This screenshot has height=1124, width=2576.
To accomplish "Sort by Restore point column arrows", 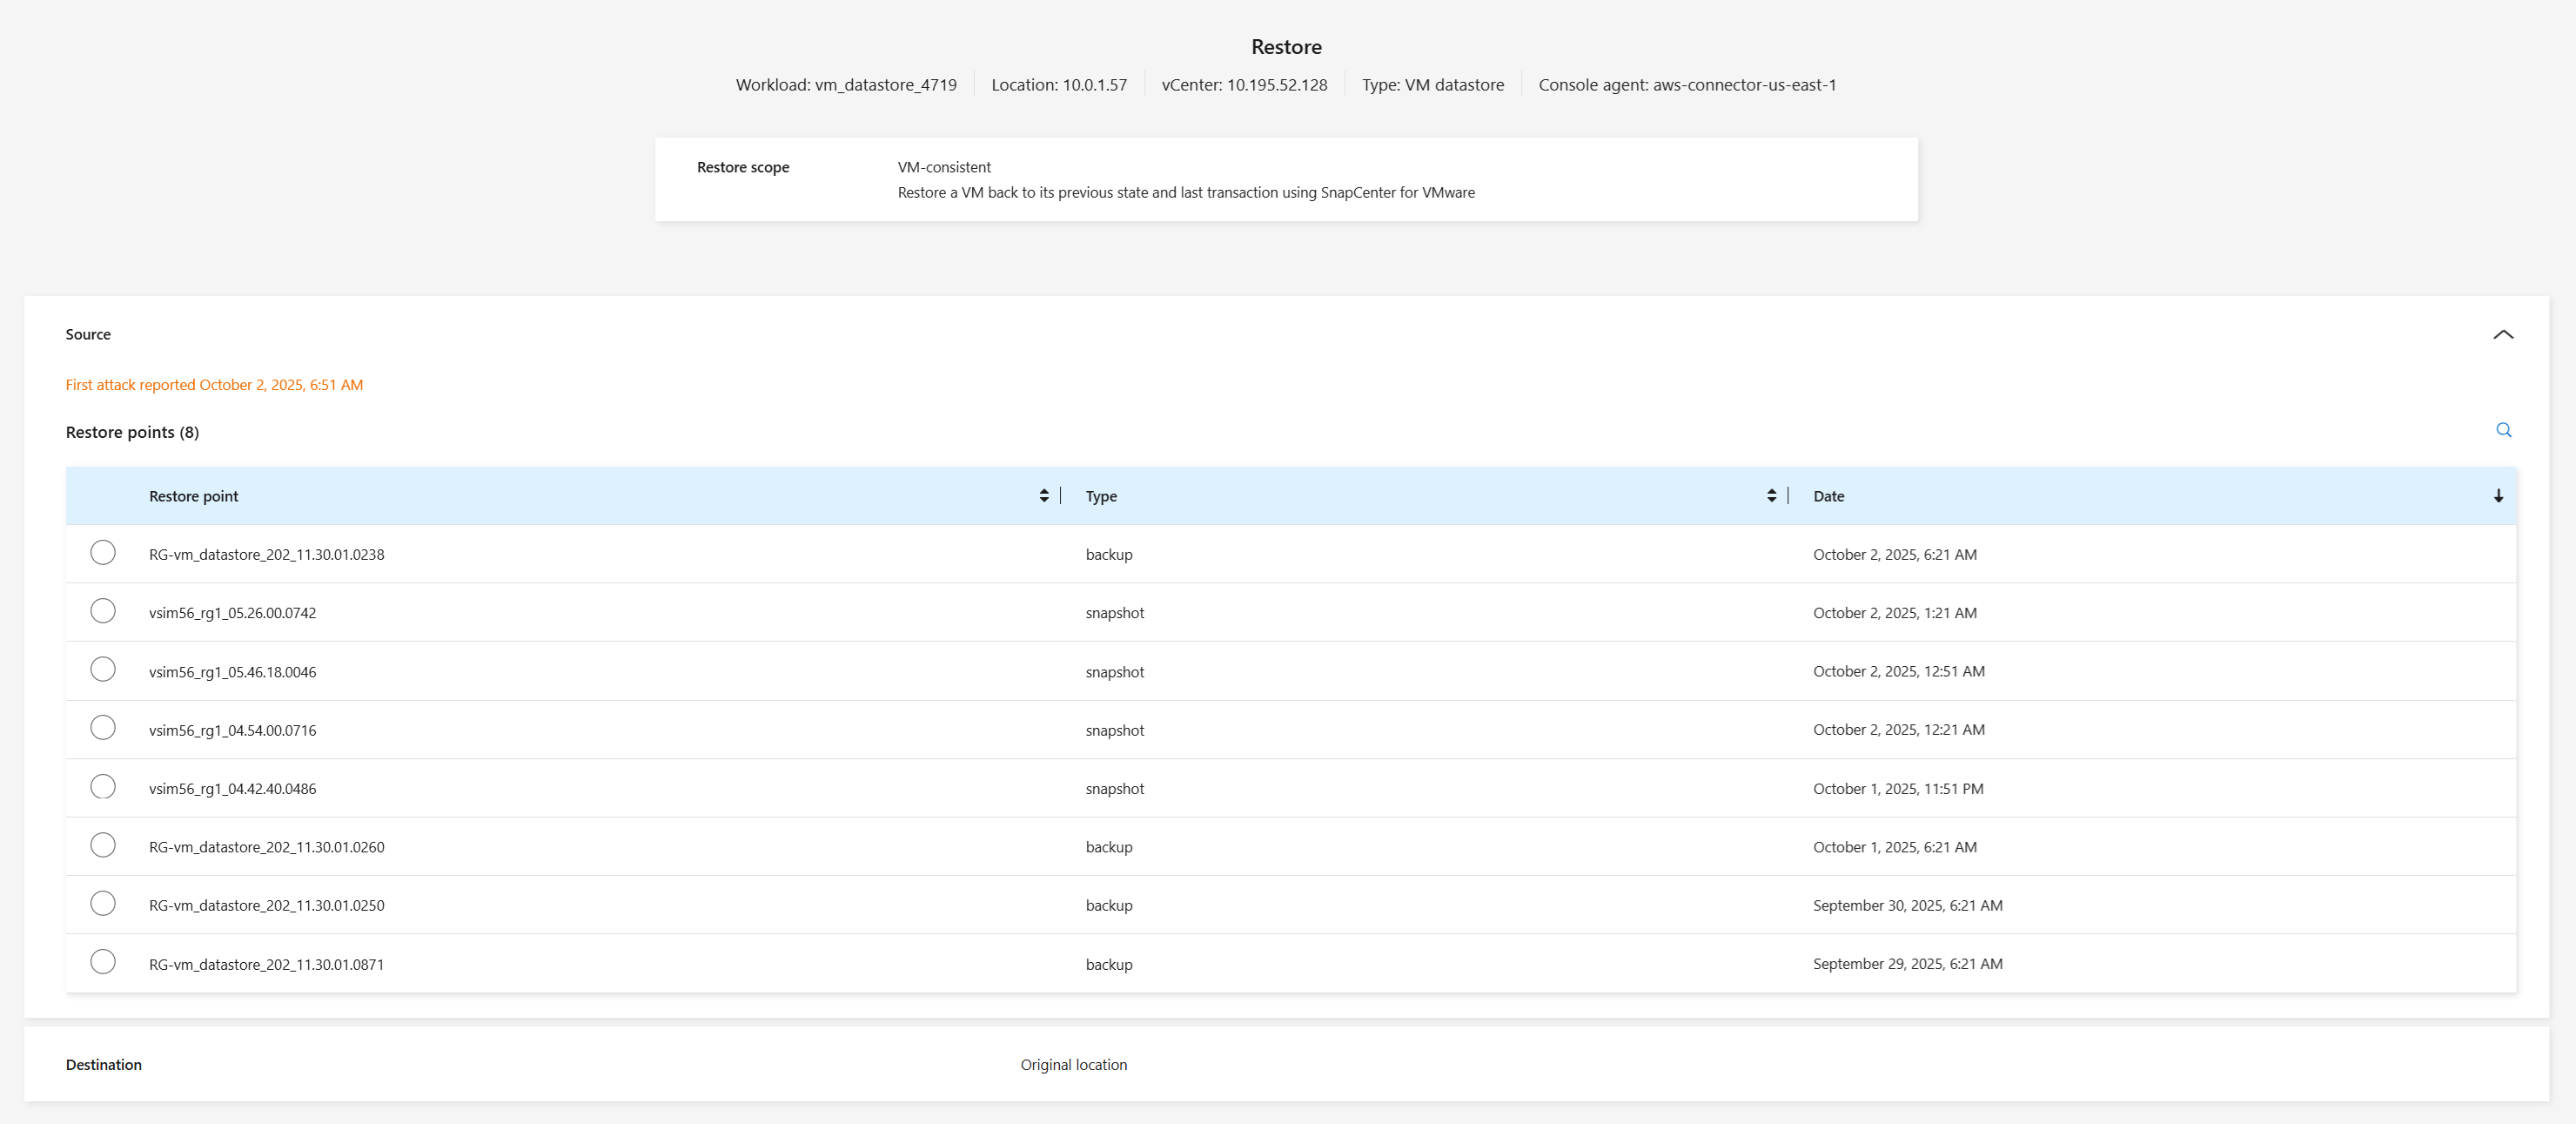I will [x=1043, y=496].
